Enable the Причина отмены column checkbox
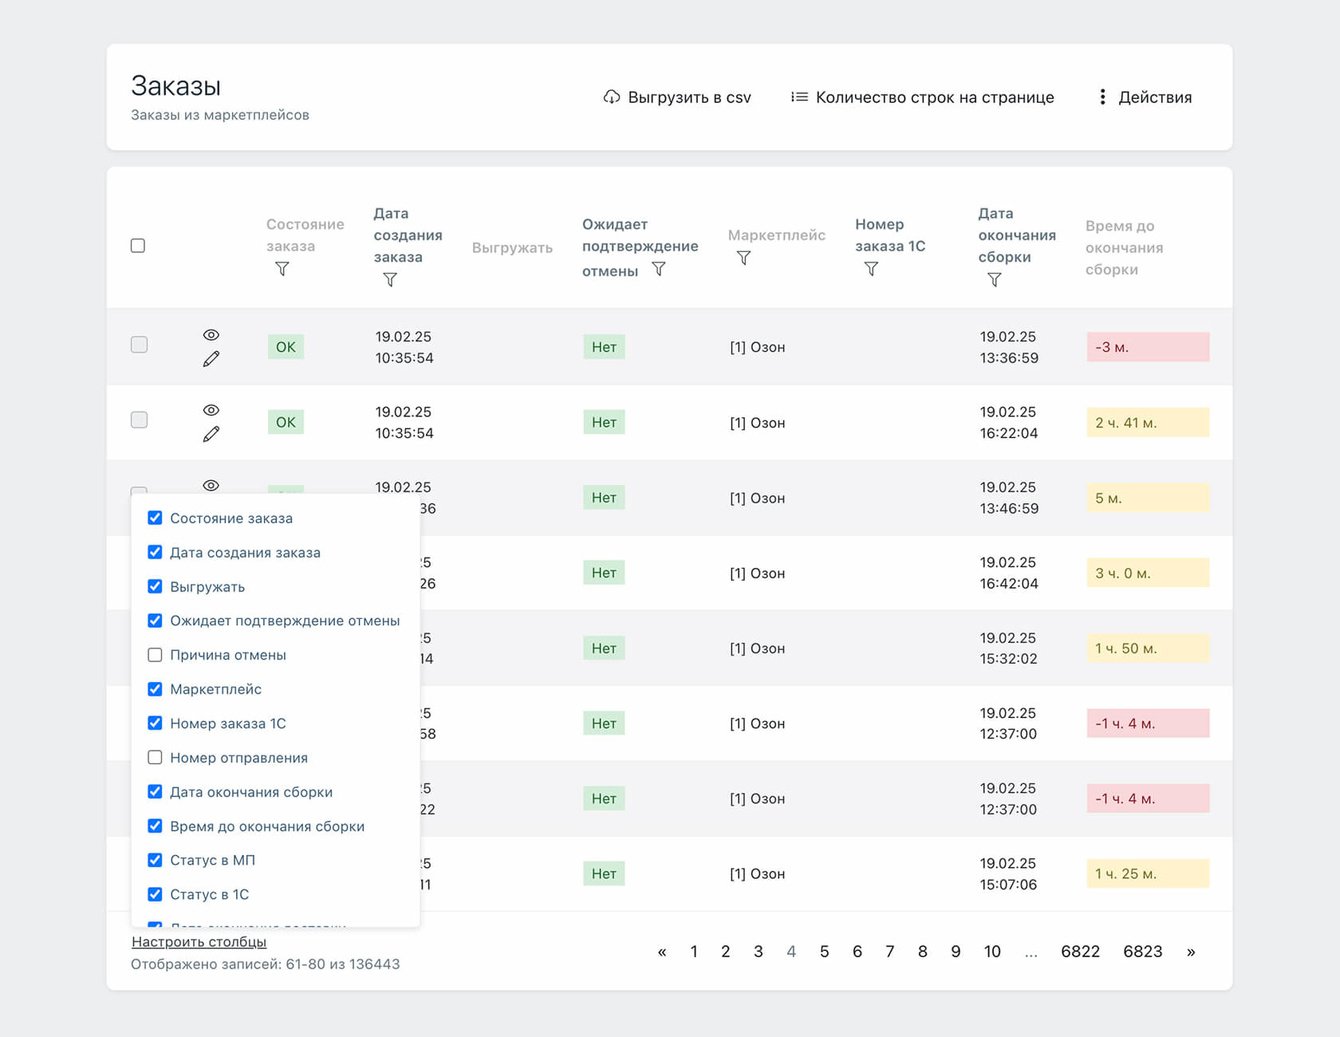1340x1037 pixels. (x=155, y=655)
